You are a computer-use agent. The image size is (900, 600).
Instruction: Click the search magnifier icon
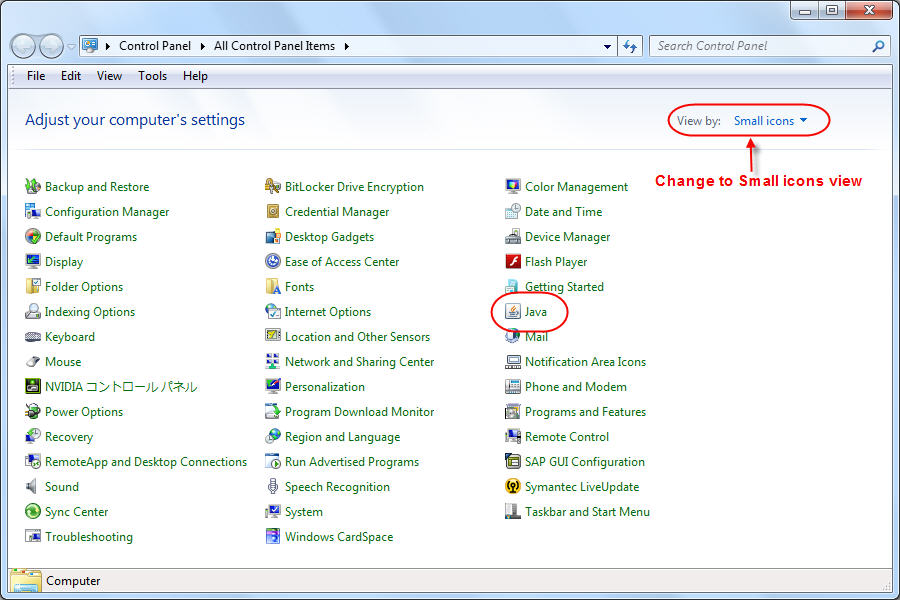(x=879, y=46)
